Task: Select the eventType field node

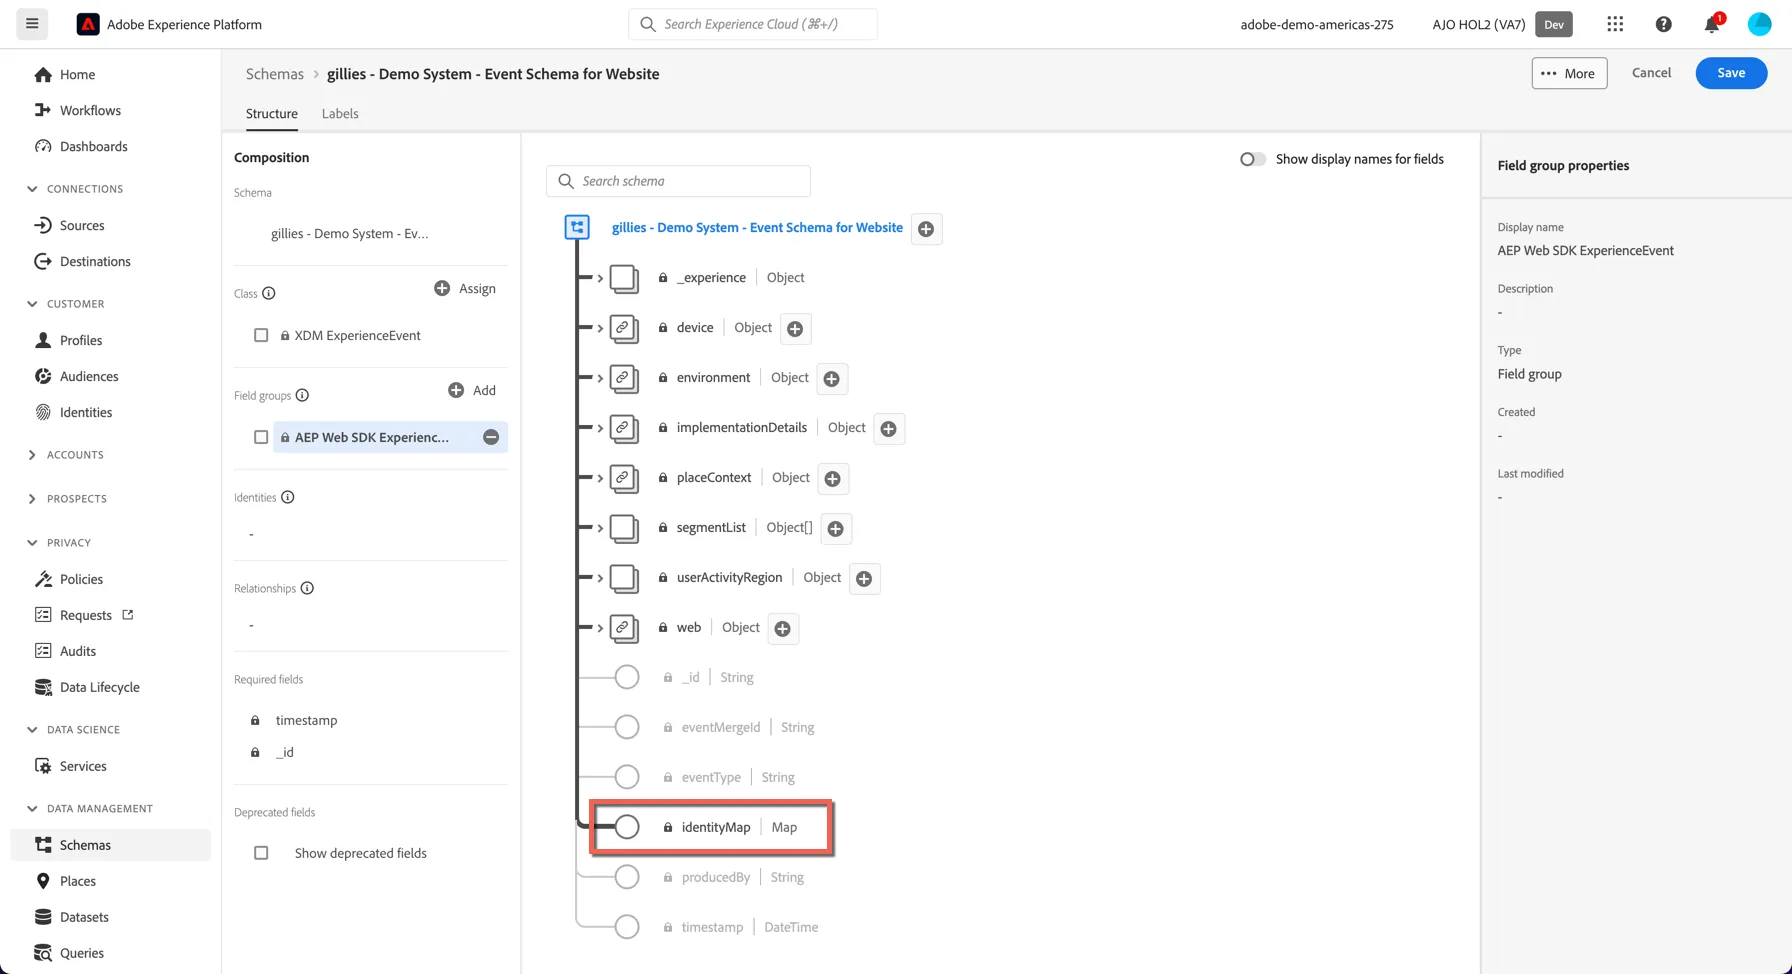Action: (627, 777)
